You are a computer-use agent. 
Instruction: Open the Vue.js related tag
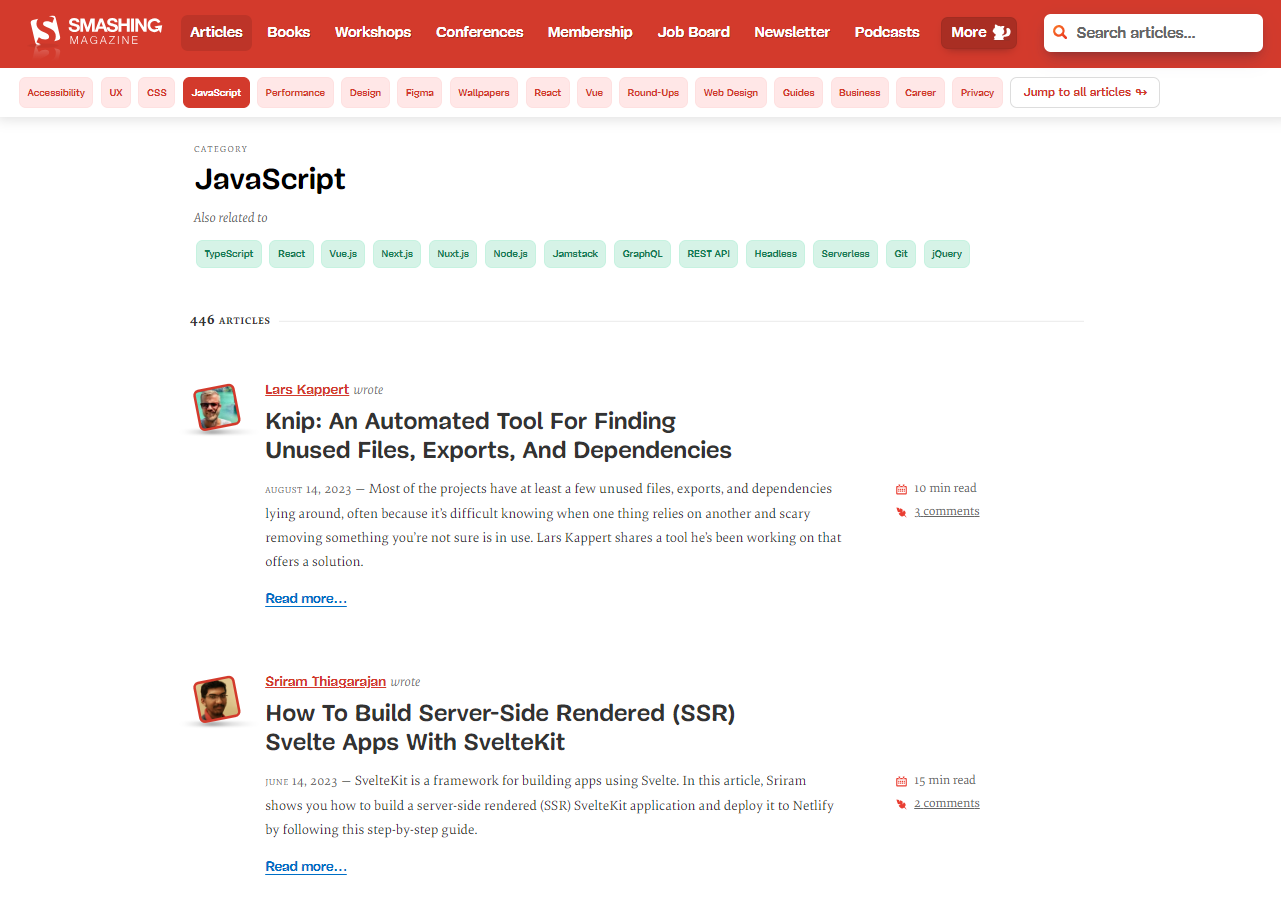[343, 254]
